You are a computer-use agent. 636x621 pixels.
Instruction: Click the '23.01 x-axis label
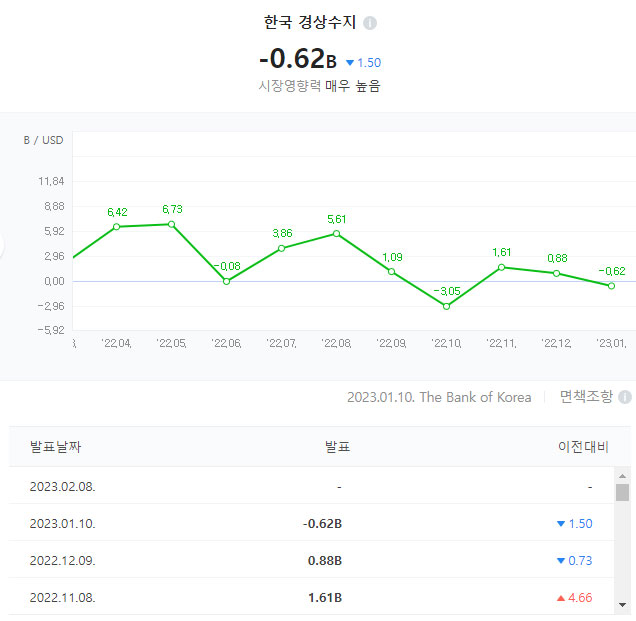(x=611, y=344)
